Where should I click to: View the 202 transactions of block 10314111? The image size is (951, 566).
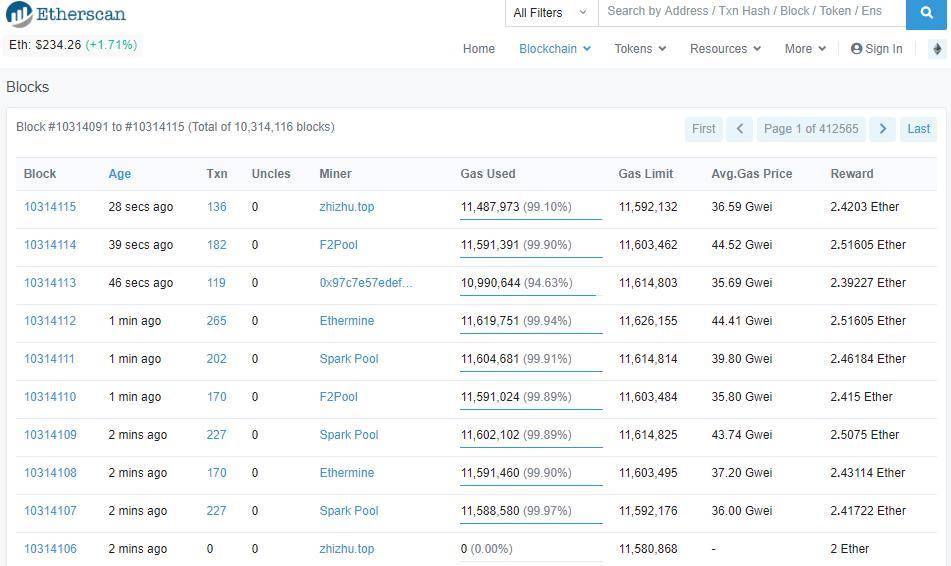point(217,359)
